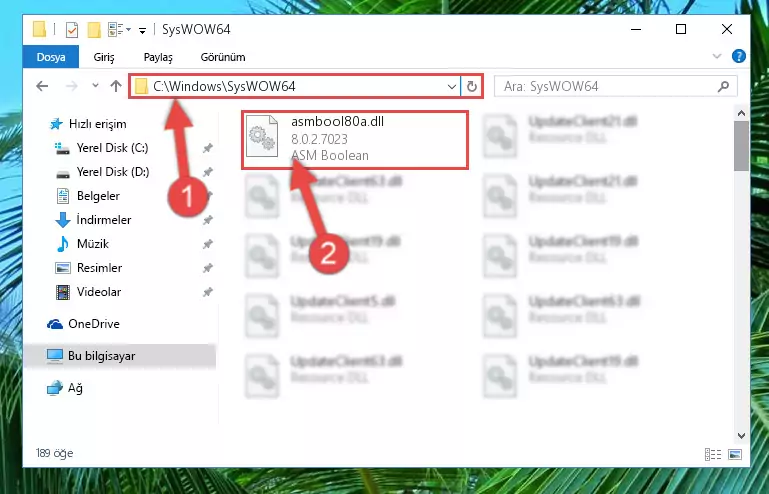The width and height of the screenshot is (769, 494).
Task: Select Bu bilgisayar in navigation pane
Action: pyautogui.click(x=101, y=356)
